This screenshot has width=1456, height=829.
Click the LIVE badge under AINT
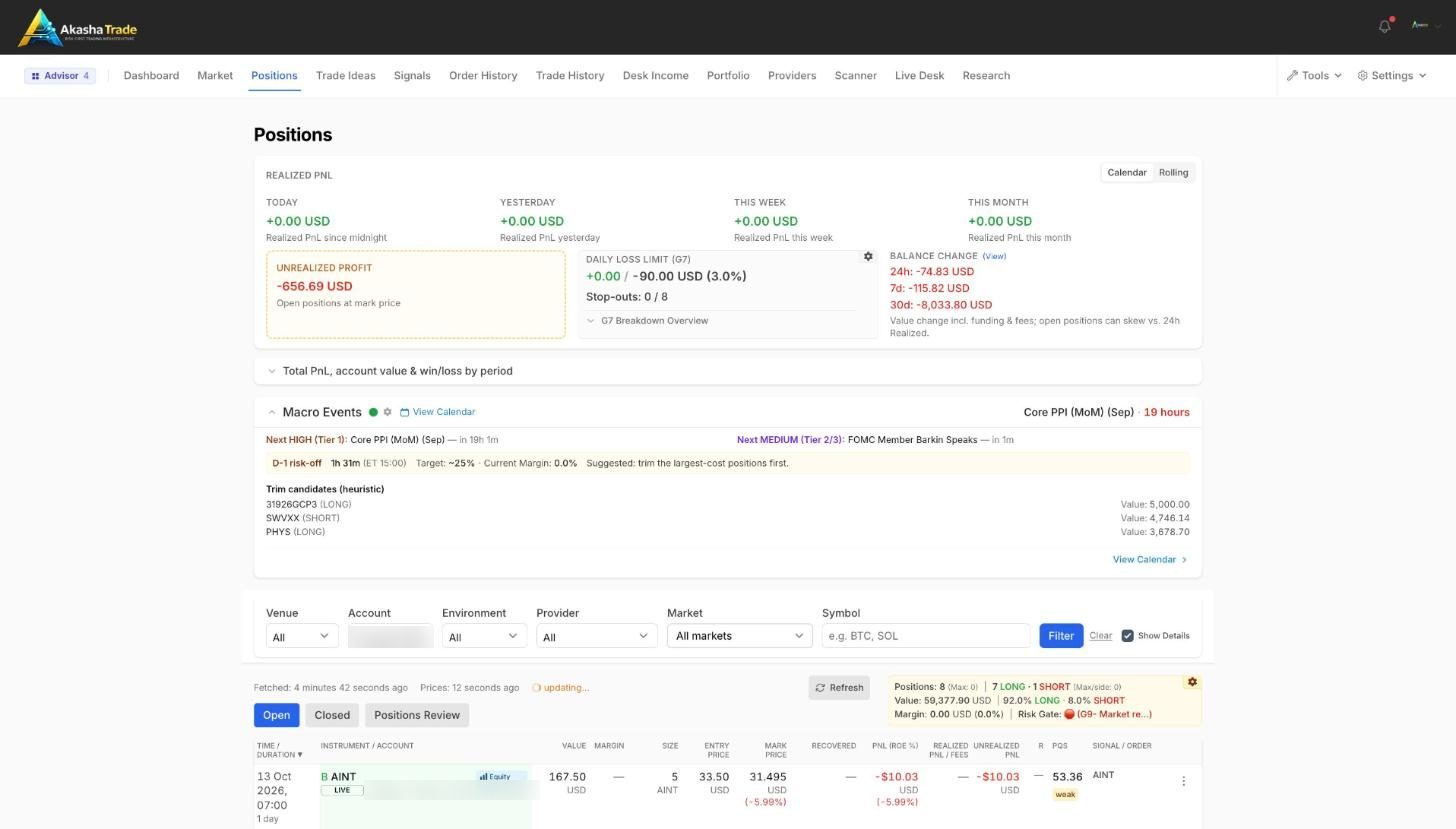click(x=342, y=790)
